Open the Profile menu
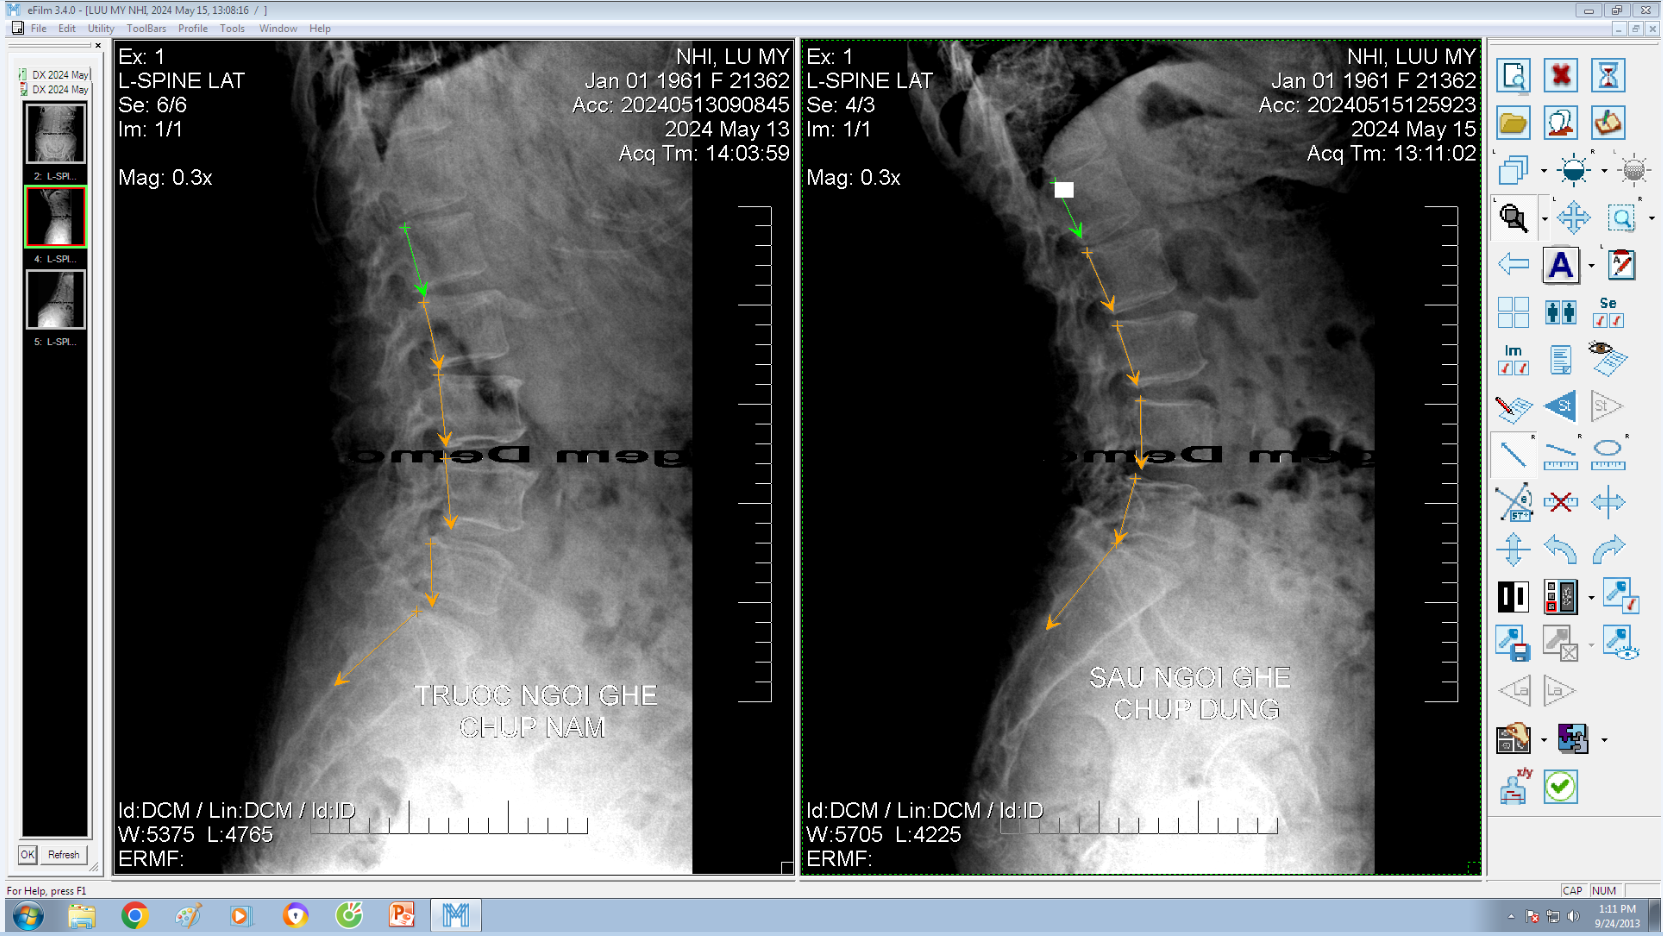Screen dimensions: 1663x936 coord(192,28)
